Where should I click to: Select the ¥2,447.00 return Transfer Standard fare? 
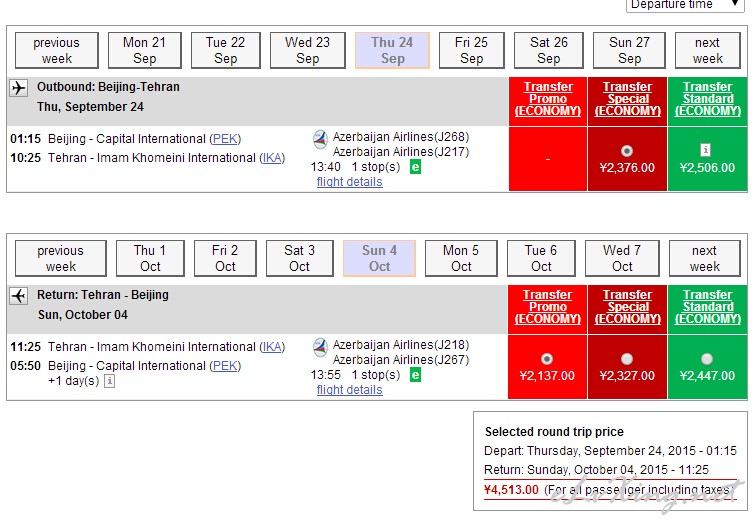tap(707, 359)
